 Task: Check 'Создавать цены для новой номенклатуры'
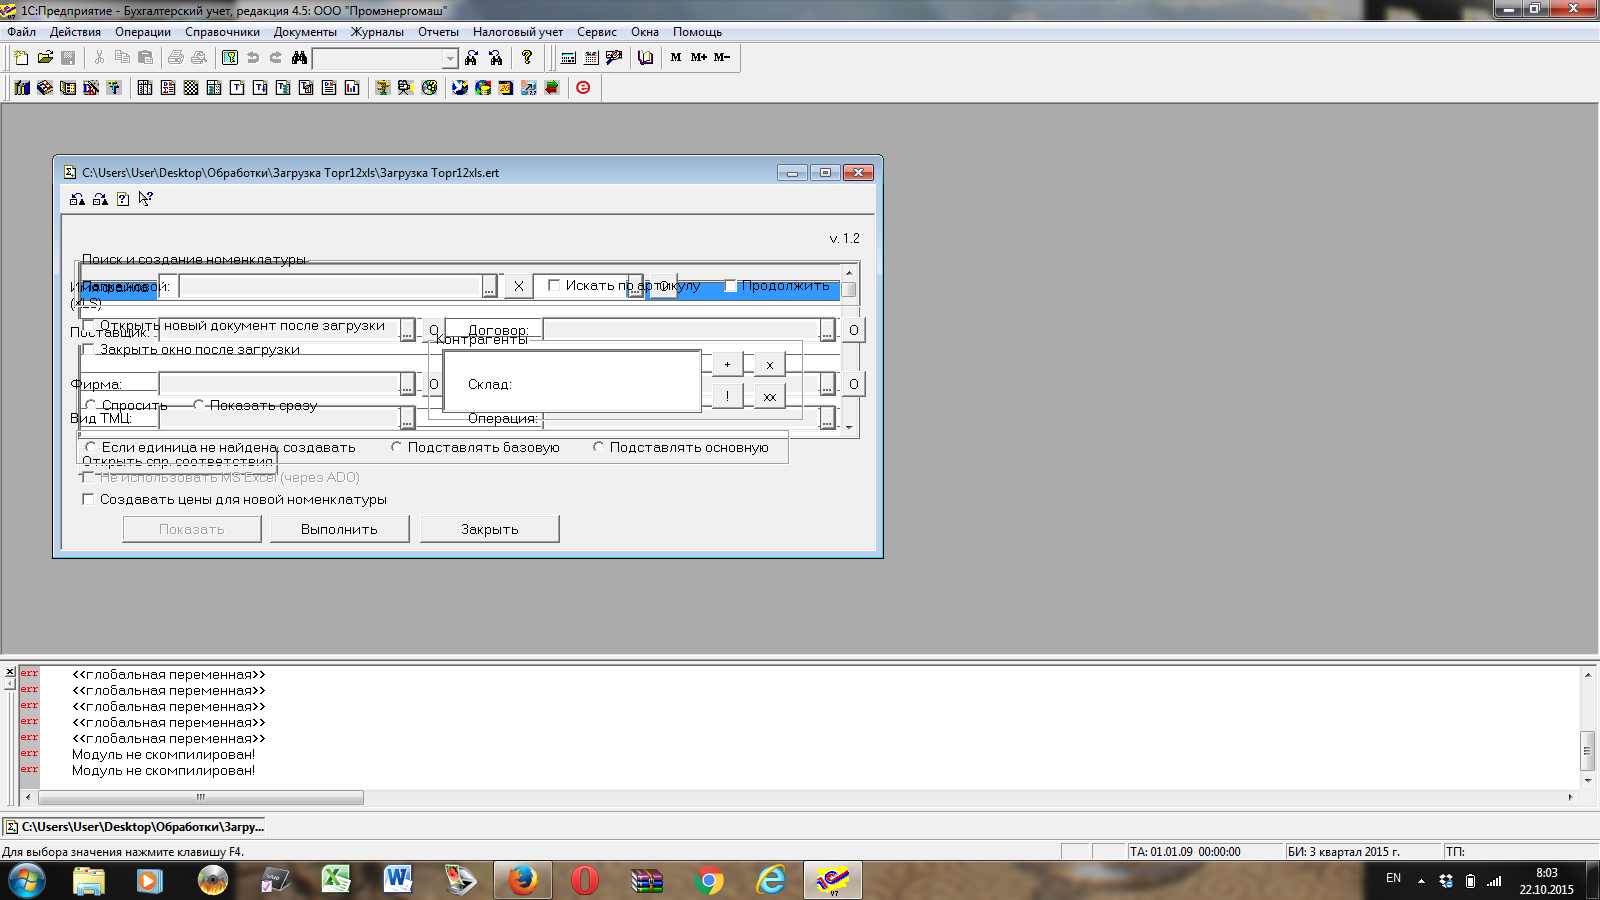88,499
